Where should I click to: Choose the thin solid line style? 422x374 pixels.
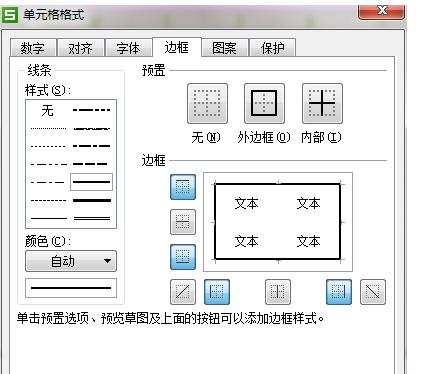click(48, 219)
